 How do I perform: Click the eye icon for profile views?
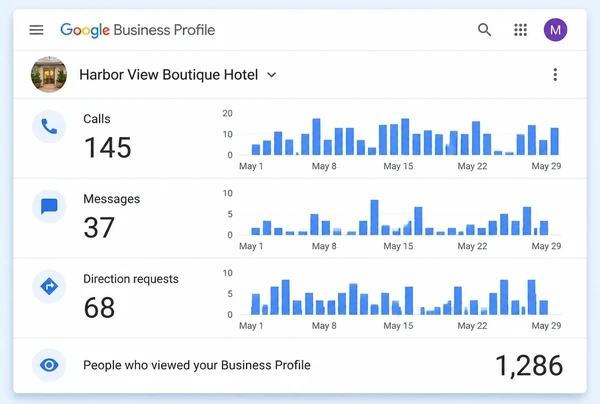pos(49,365)
